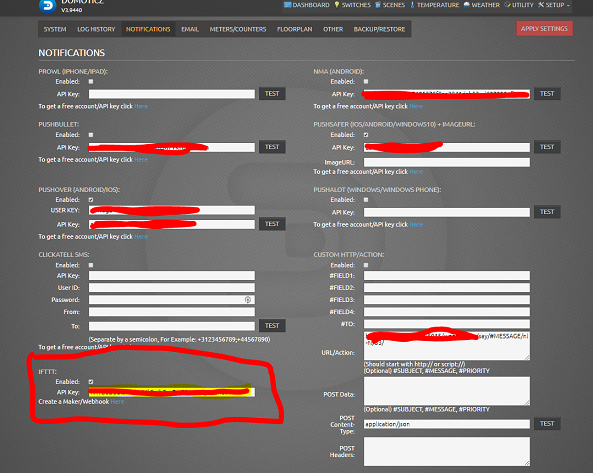This screenshot has height=473, width=593.
Task: Test the Pushsafer notification
Action: click(547, 147)
